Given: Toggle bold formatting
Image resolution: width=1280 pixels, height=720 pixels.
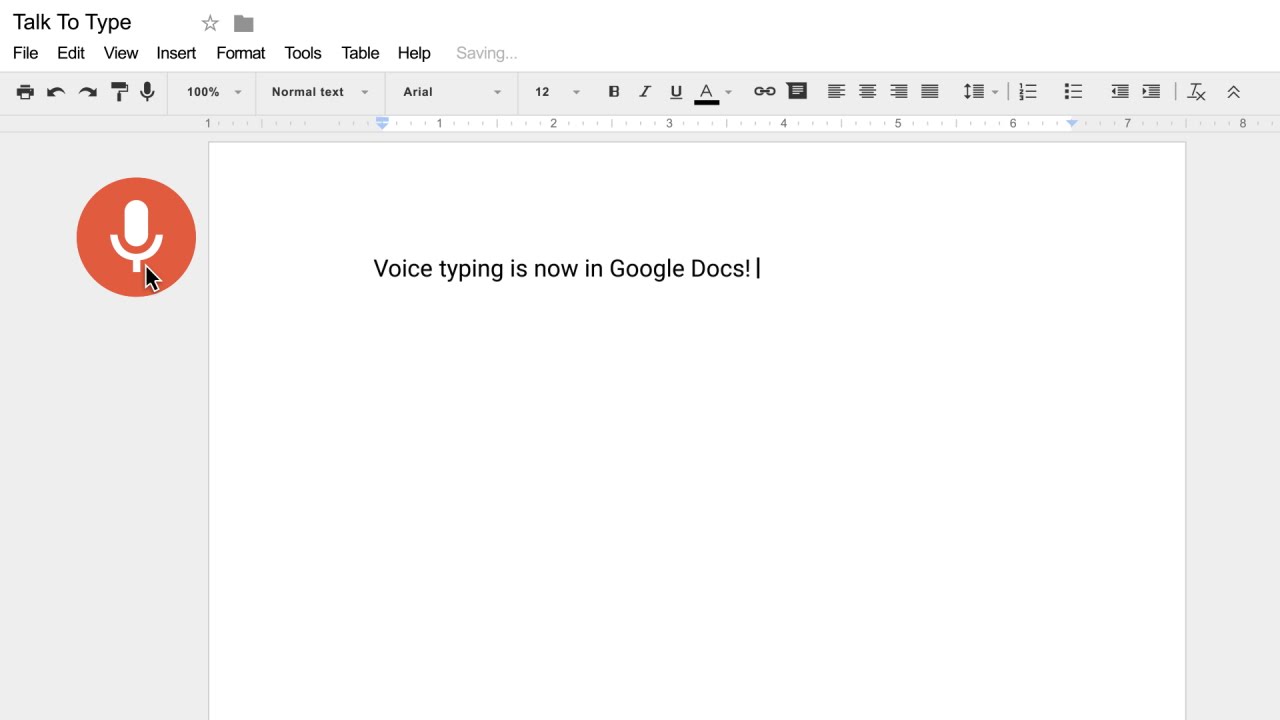Looking at the screenshot, I should pyautogui.click(x=613, y=91).
